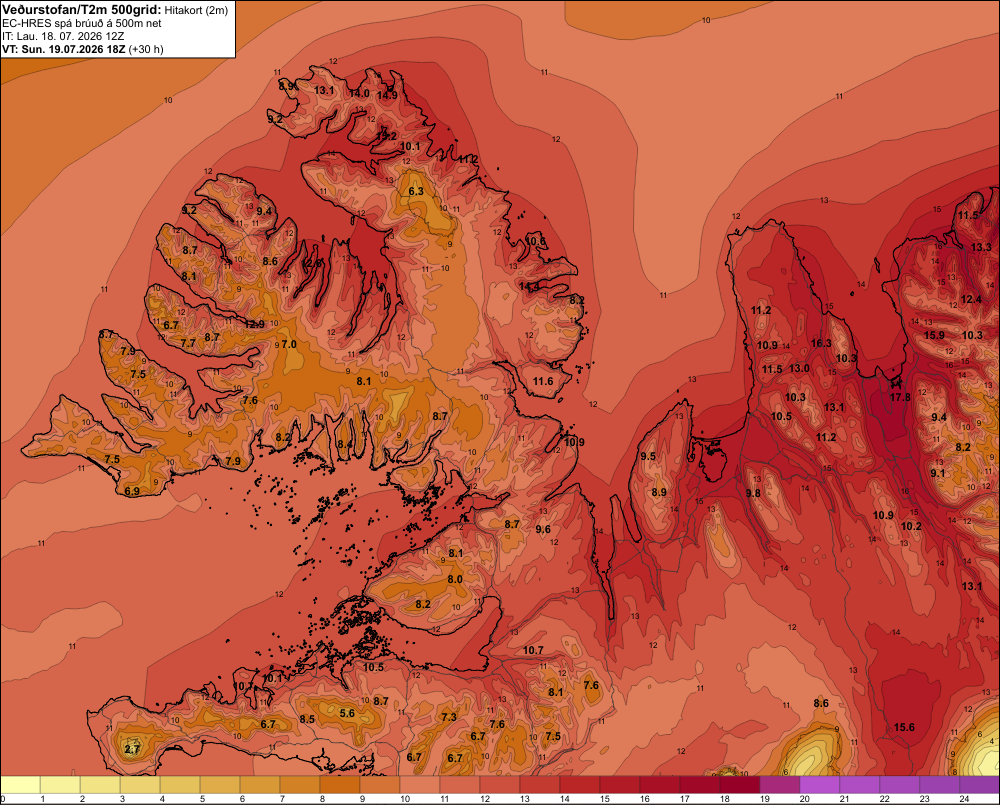Viewport: 1000px width, 805px height.
Task: Click the 13.3 temperature value
Action: click(981, 247)
